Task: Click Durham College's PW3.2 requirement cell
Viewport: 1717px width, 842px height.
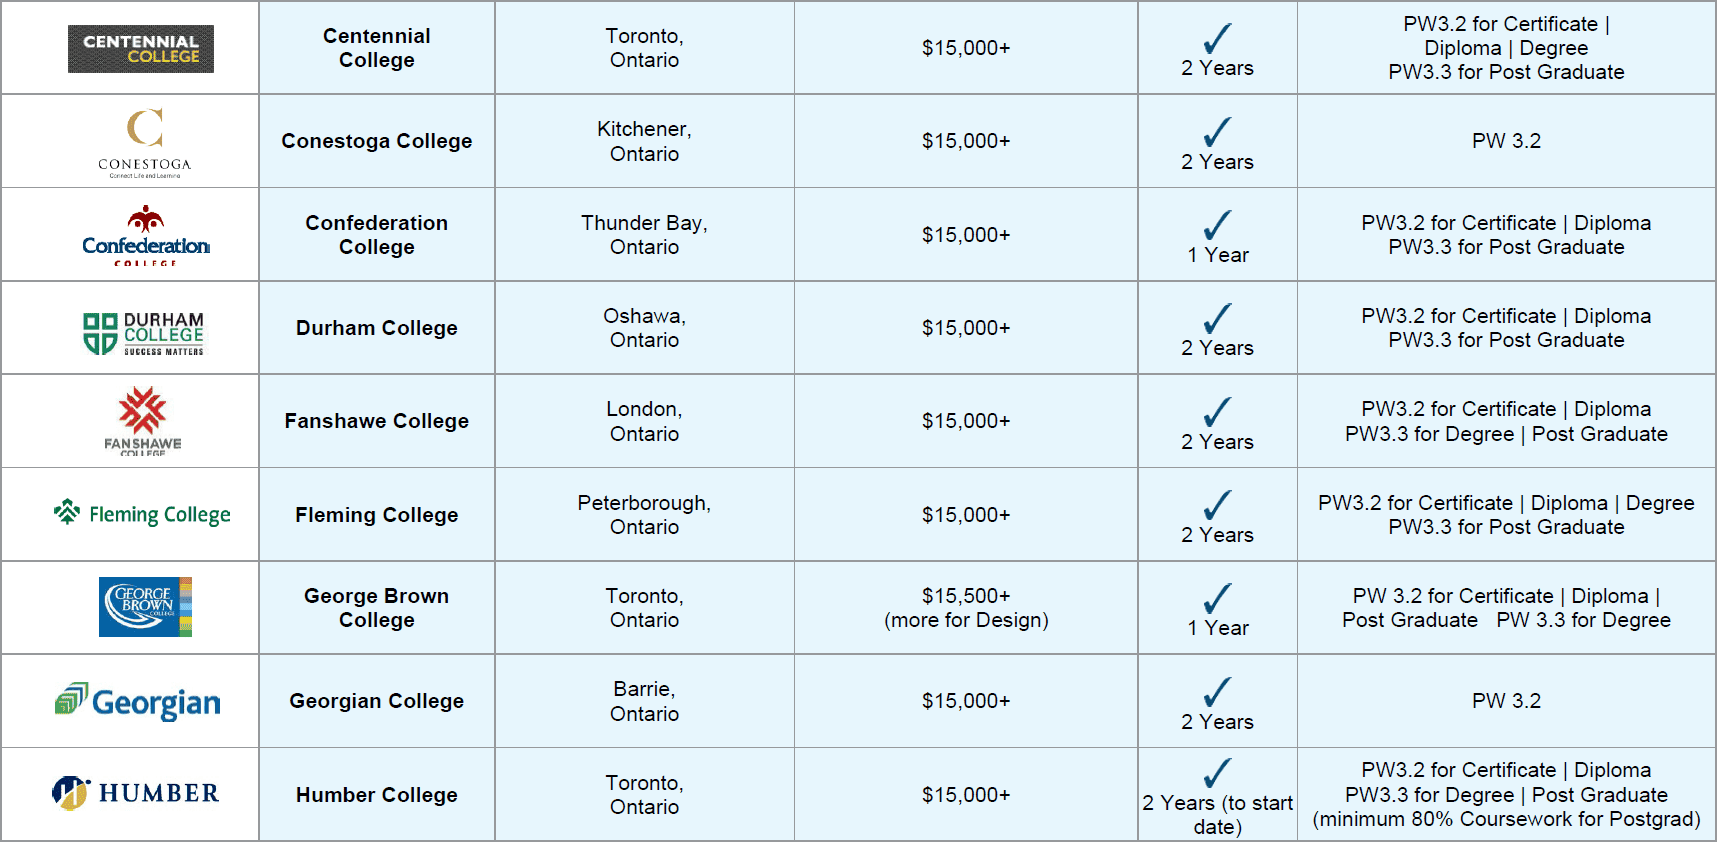Action: 1506,328
